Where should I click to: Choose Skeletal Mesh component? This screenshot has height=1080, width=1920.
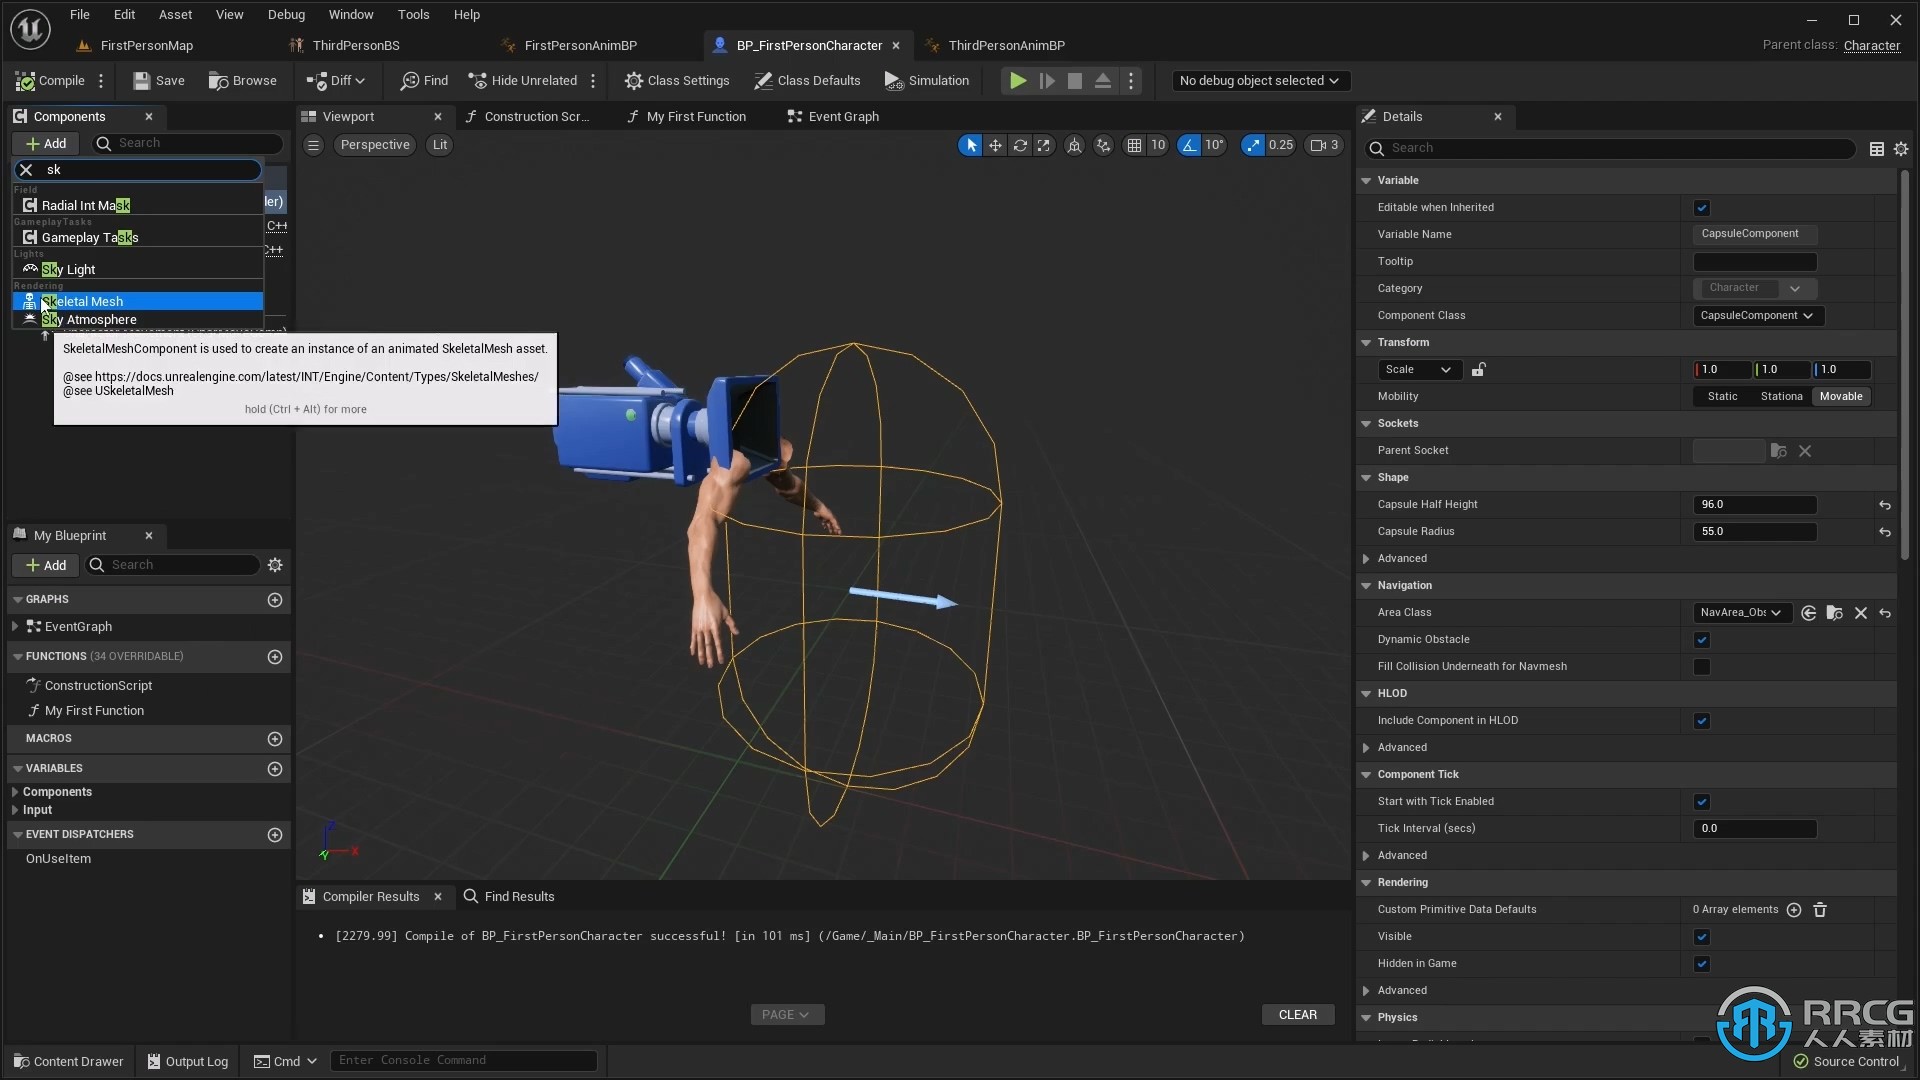(x=138, y=301)
